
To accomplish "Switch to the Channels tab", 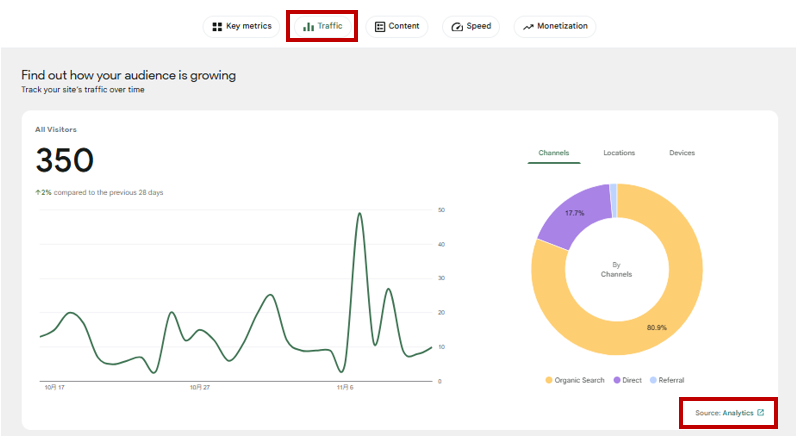I will point(553,153).
